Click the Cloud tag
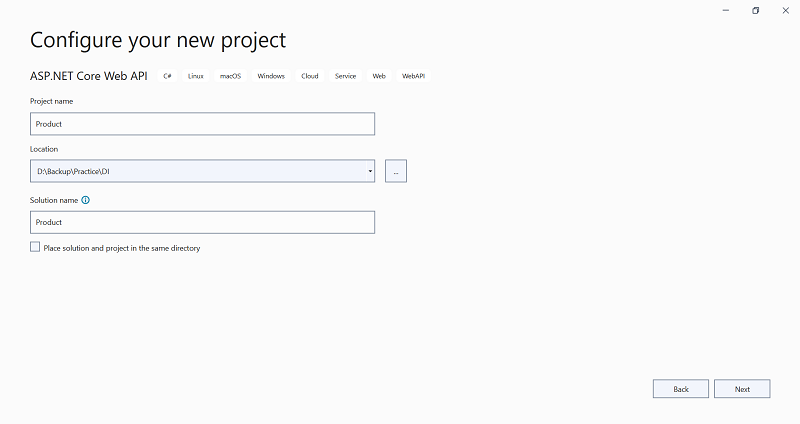The image size is (800, 424). [310, 76]
